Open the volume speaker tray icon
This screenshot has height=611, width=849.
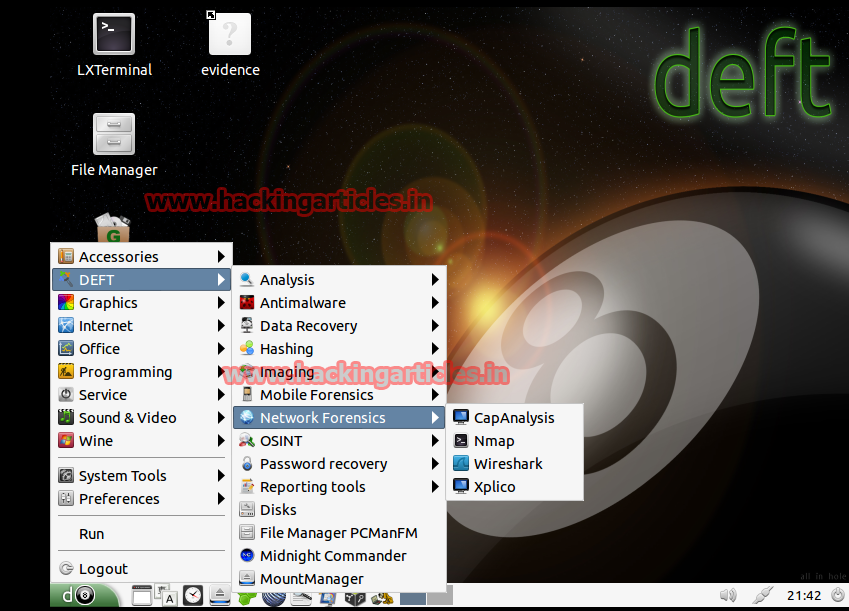728,596
